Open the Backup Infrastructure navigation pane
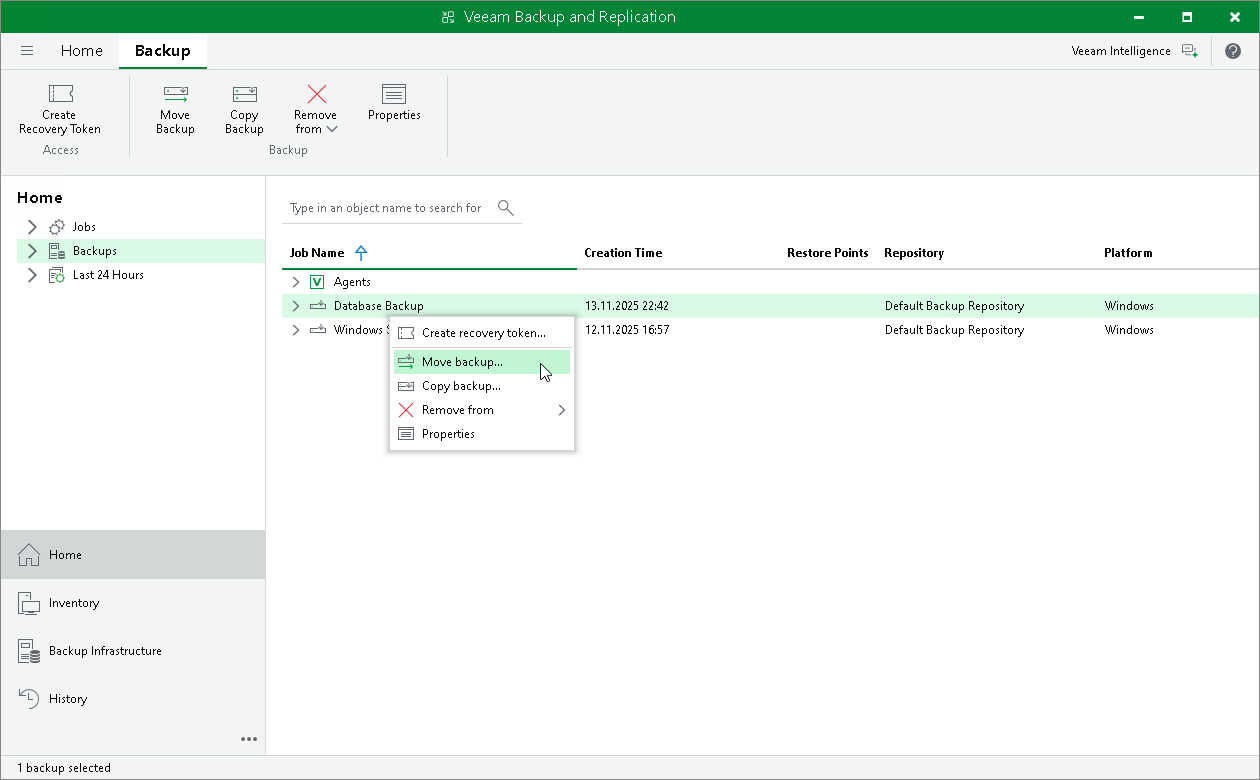This screenshot has width=1260, height=780. point(133,651)
